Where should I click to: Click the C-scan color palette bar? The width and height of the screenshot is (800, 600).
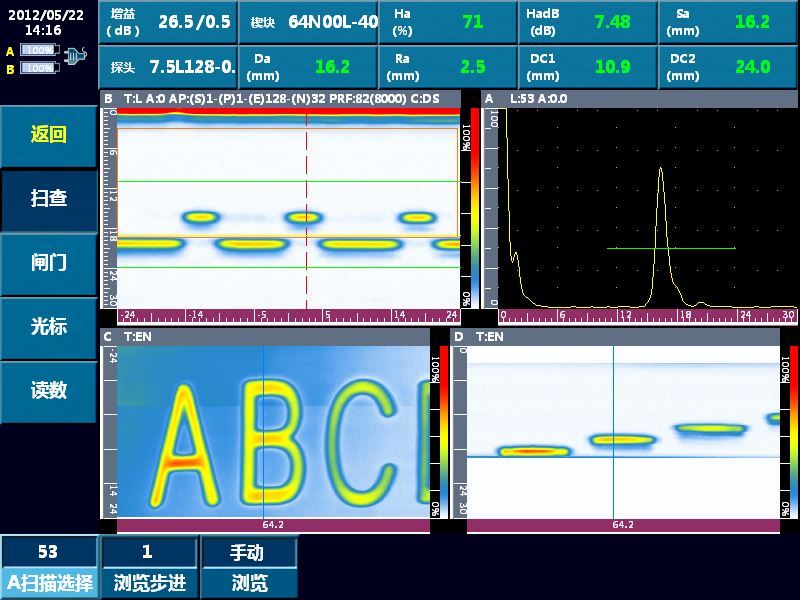click(x=435, y=432)
